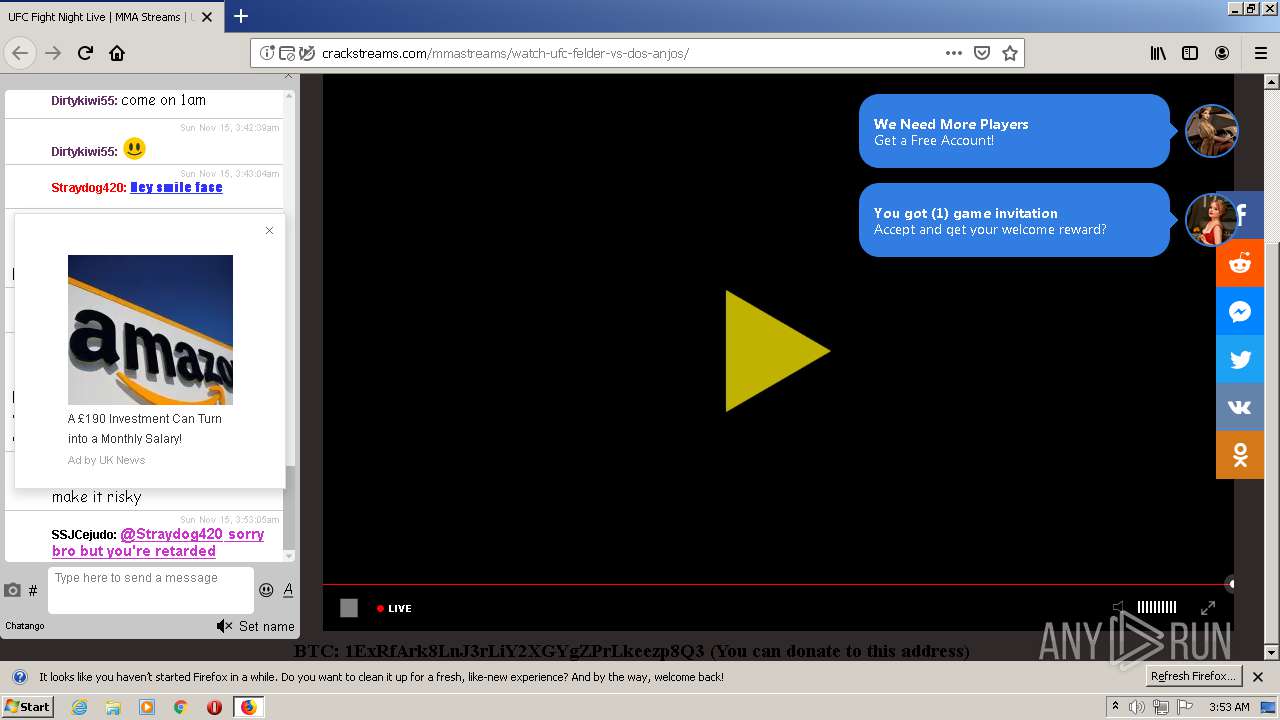Open a new browser tab
Viewport: 1280px width, 720px height.
coord(241,16)
